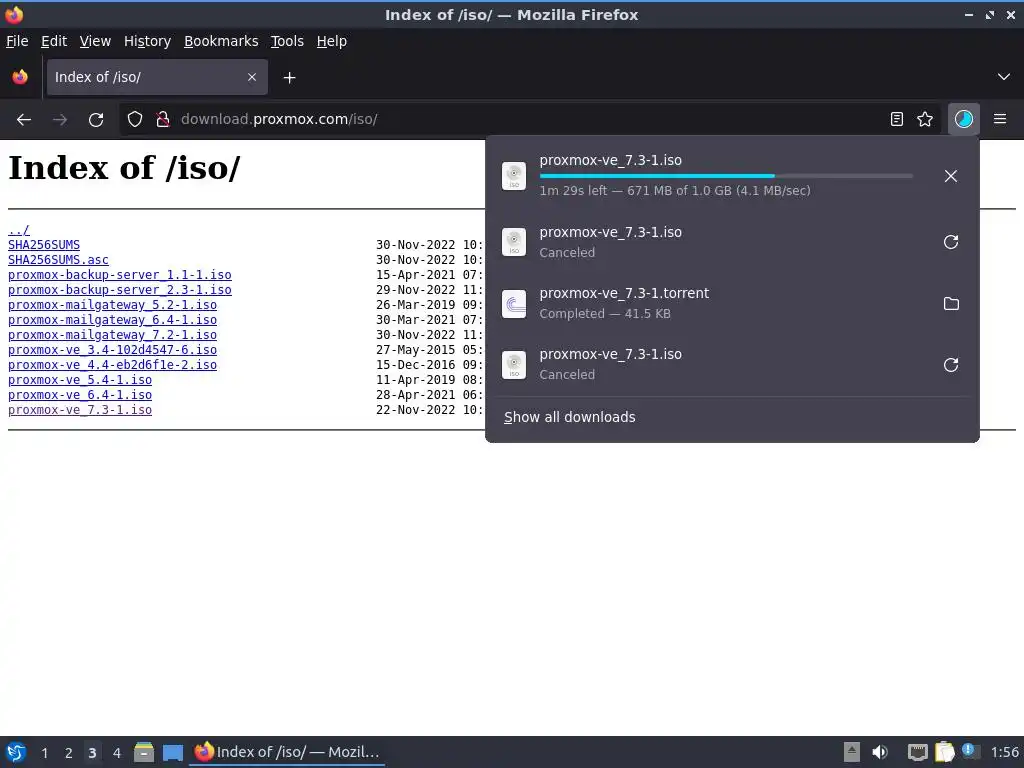The image size is (1024, 768).
Task: Open Firefox View pinned tab icon
Action: (20, 77)
